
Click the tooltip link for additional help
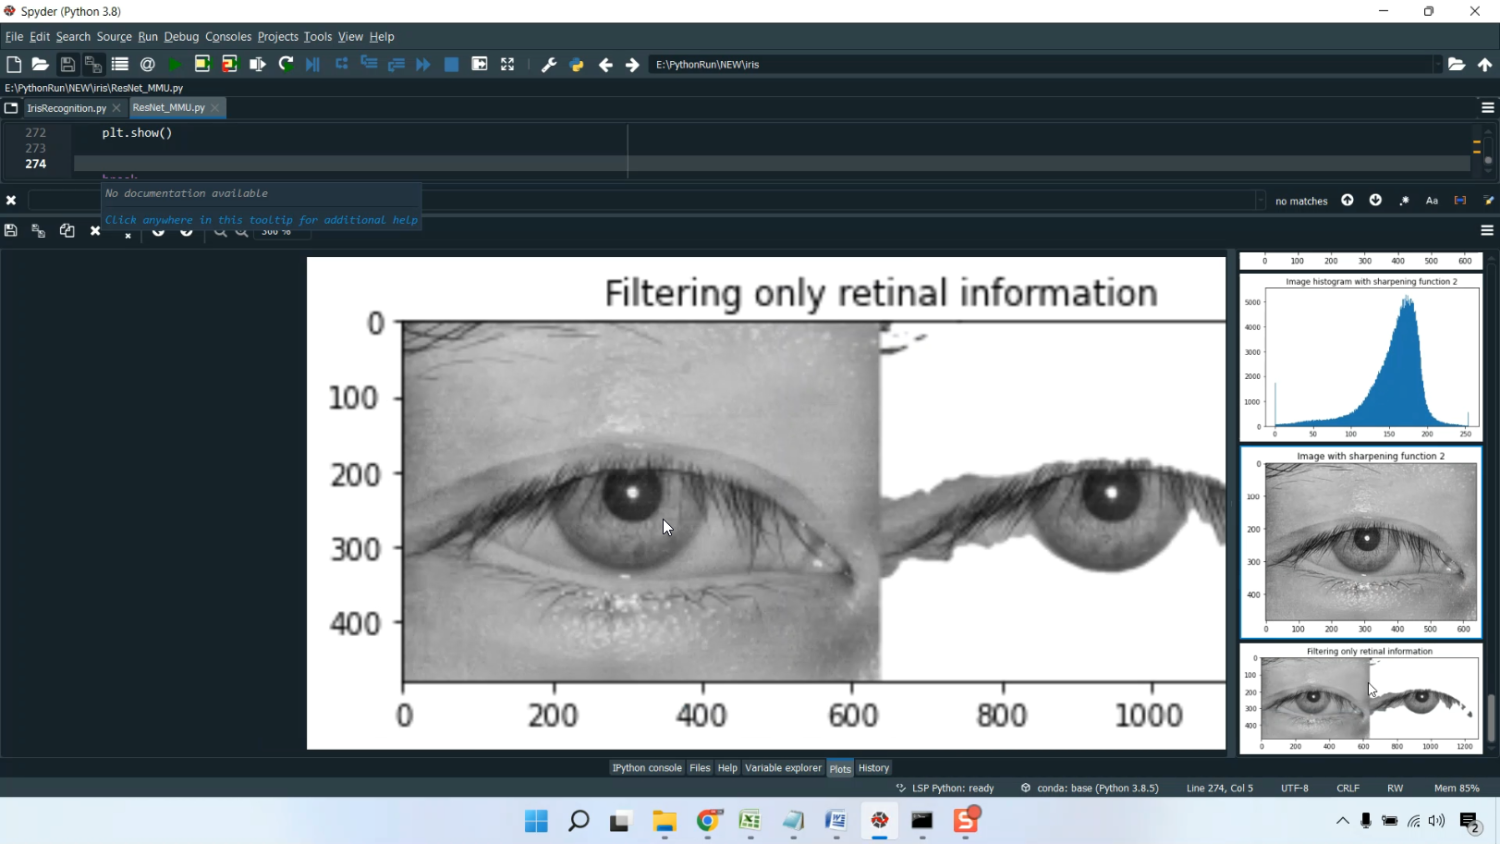tap(261, 220)
